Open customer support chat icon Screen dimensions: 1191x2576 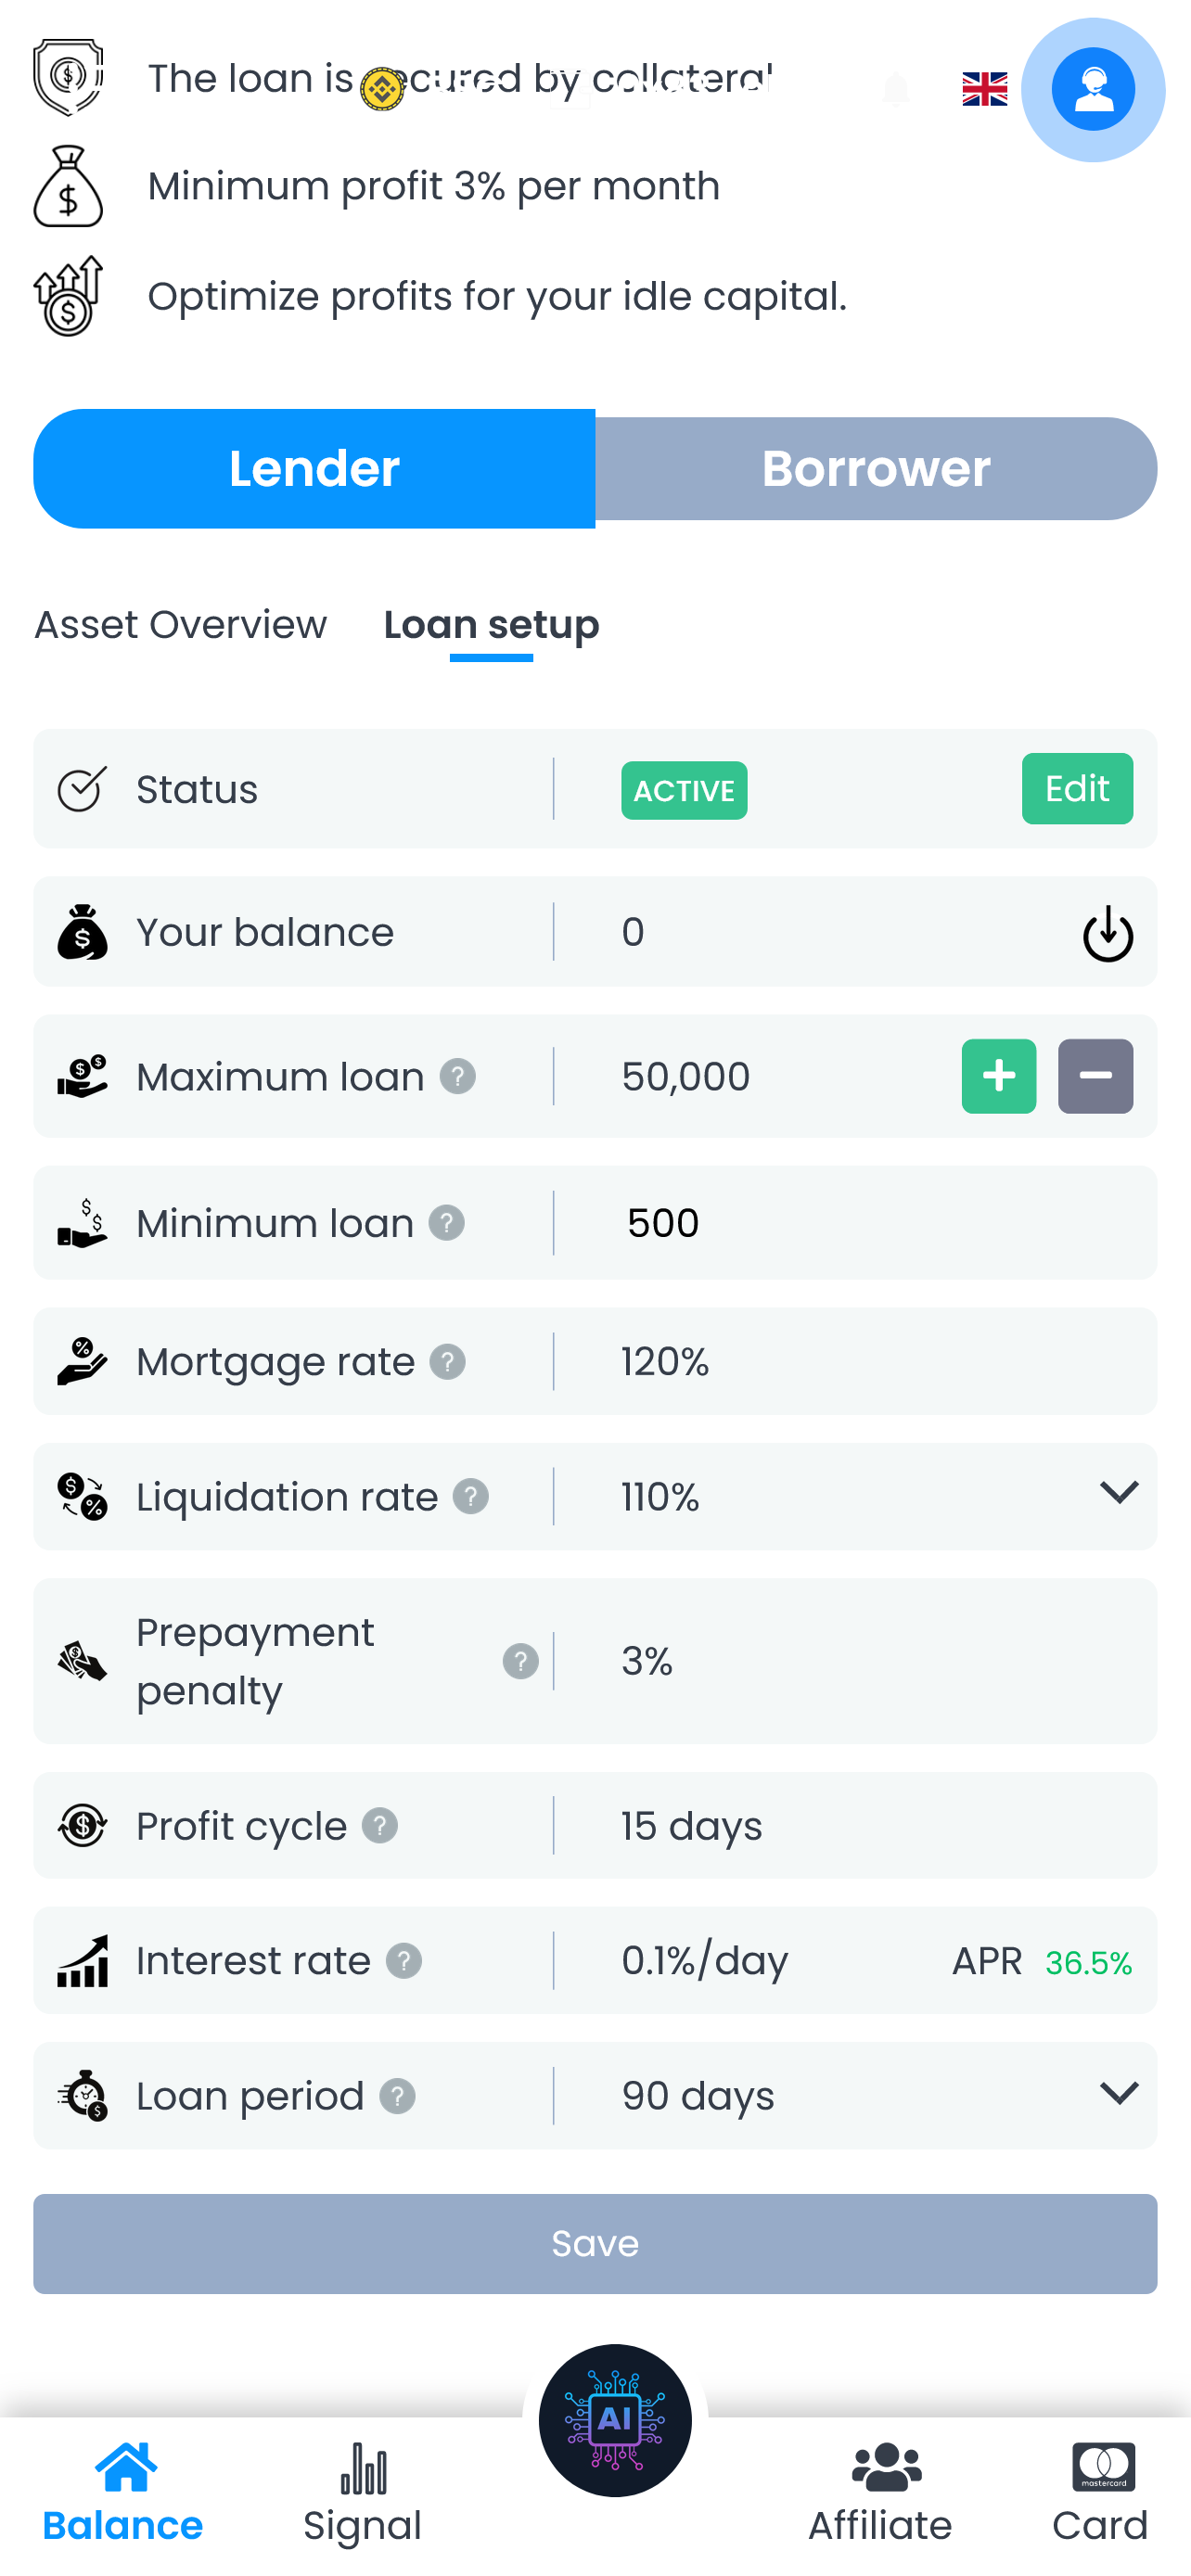click(1092, 89)
